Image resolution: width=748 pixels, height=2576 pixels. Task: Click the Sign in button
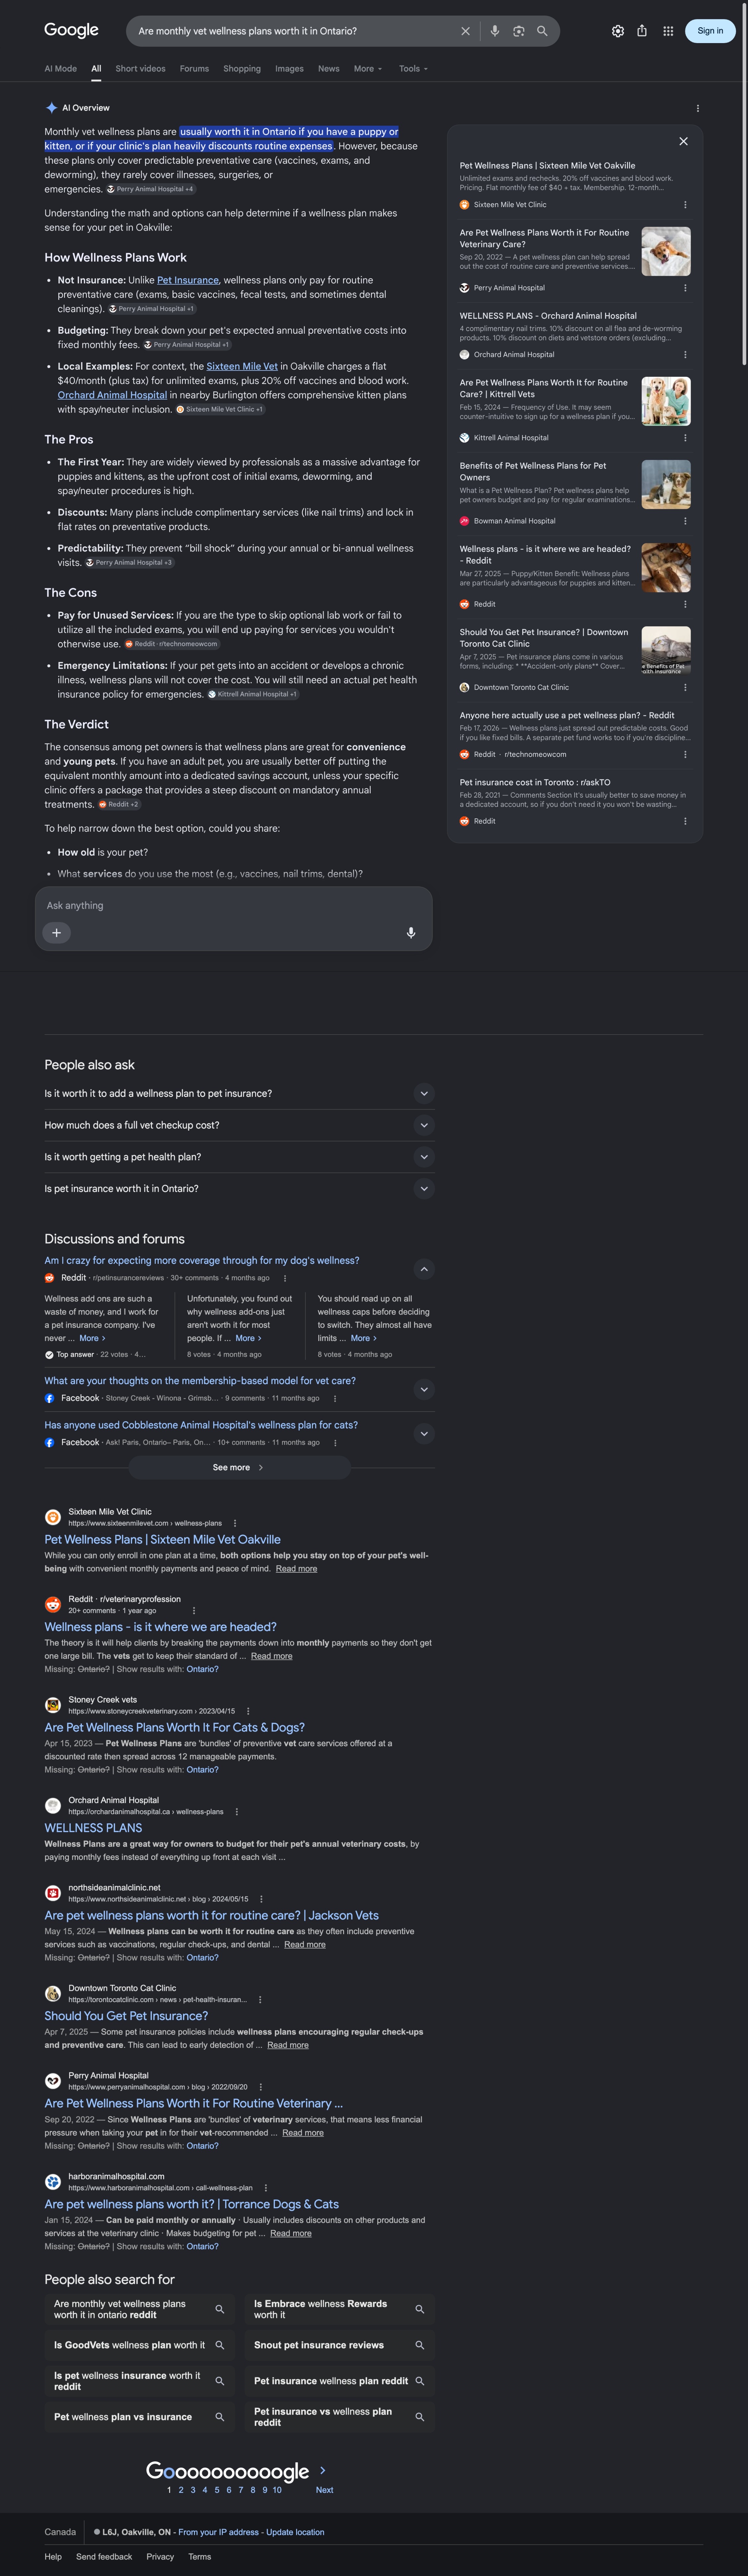coord(710,31)
